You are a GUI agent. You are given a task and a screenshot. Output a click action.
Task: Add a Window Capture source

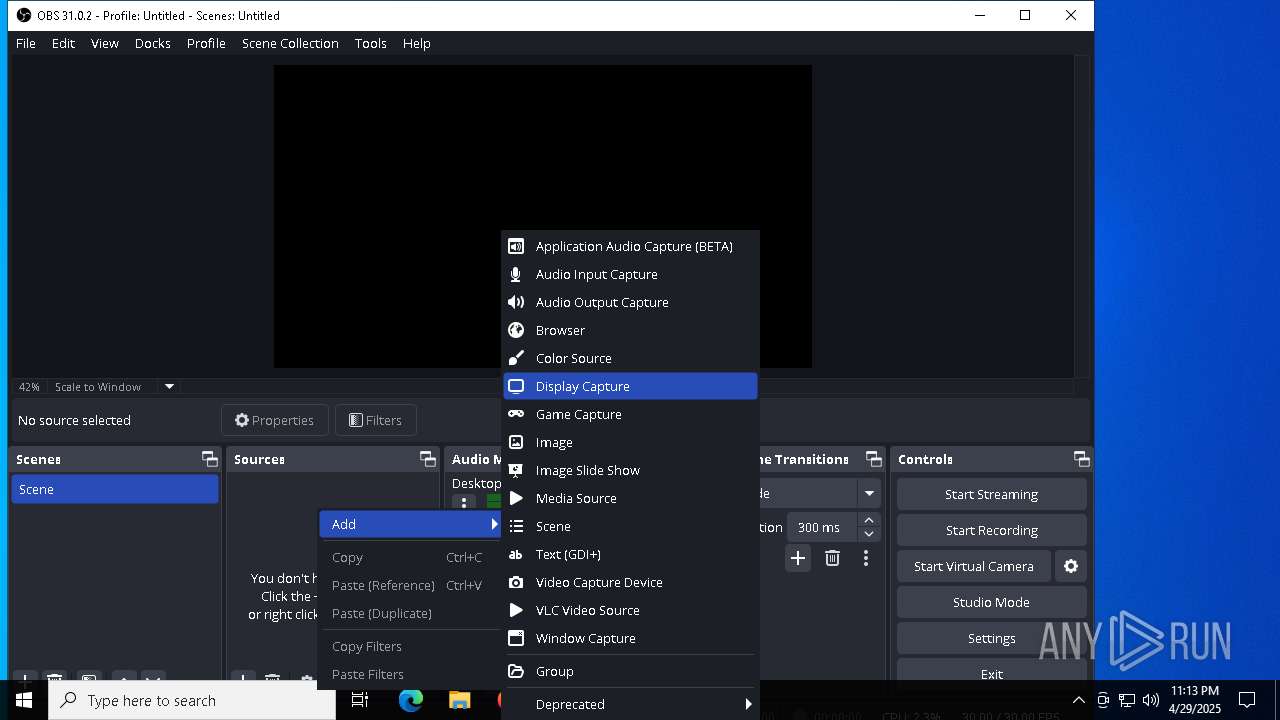630,638
